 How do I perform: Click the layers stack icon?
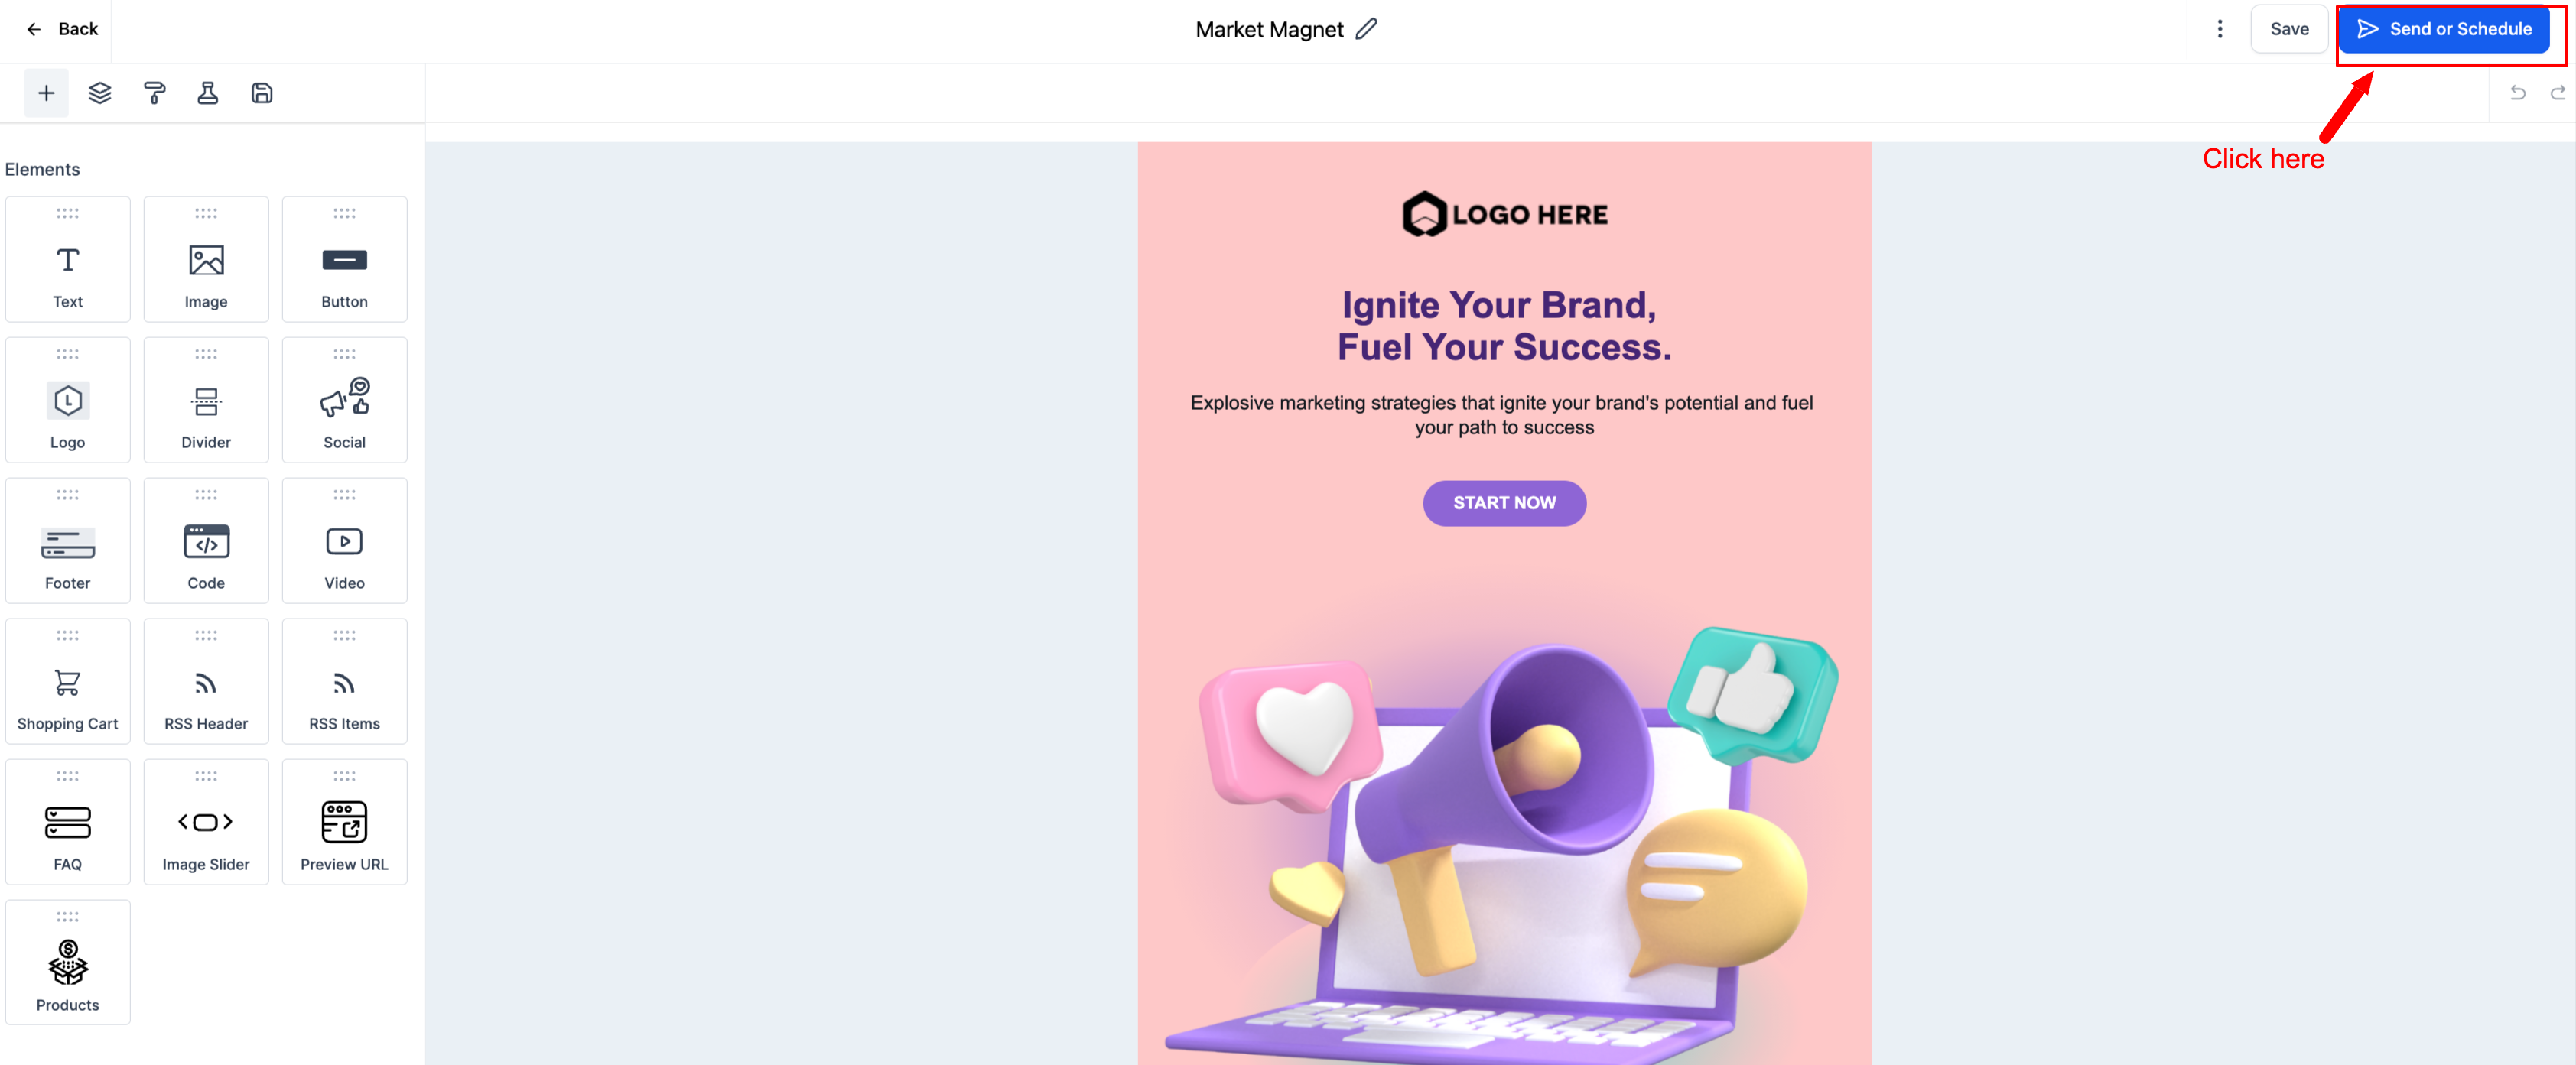coord(100,92)
